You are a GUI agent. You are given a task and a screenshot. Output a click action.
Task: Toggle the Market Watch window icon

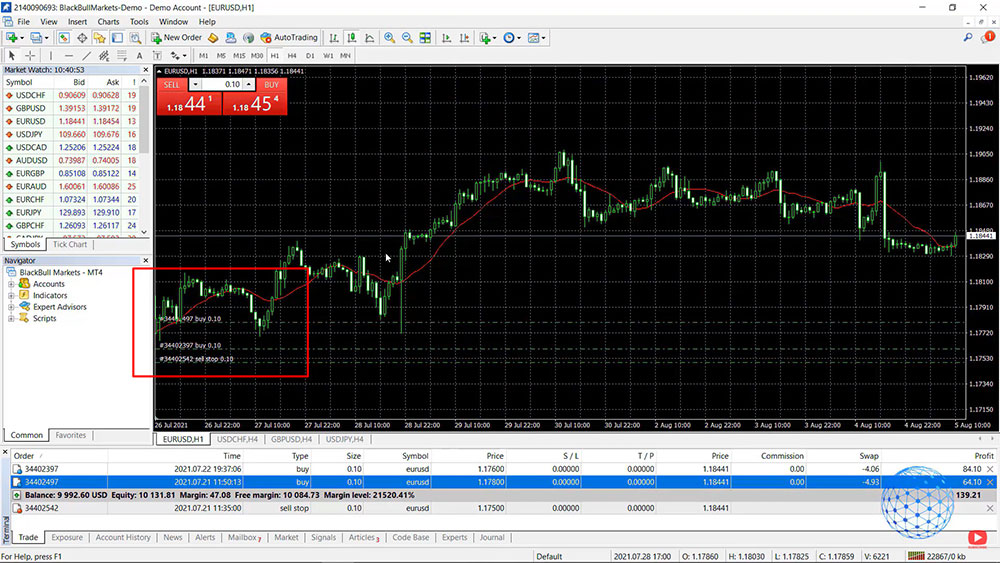64,38
